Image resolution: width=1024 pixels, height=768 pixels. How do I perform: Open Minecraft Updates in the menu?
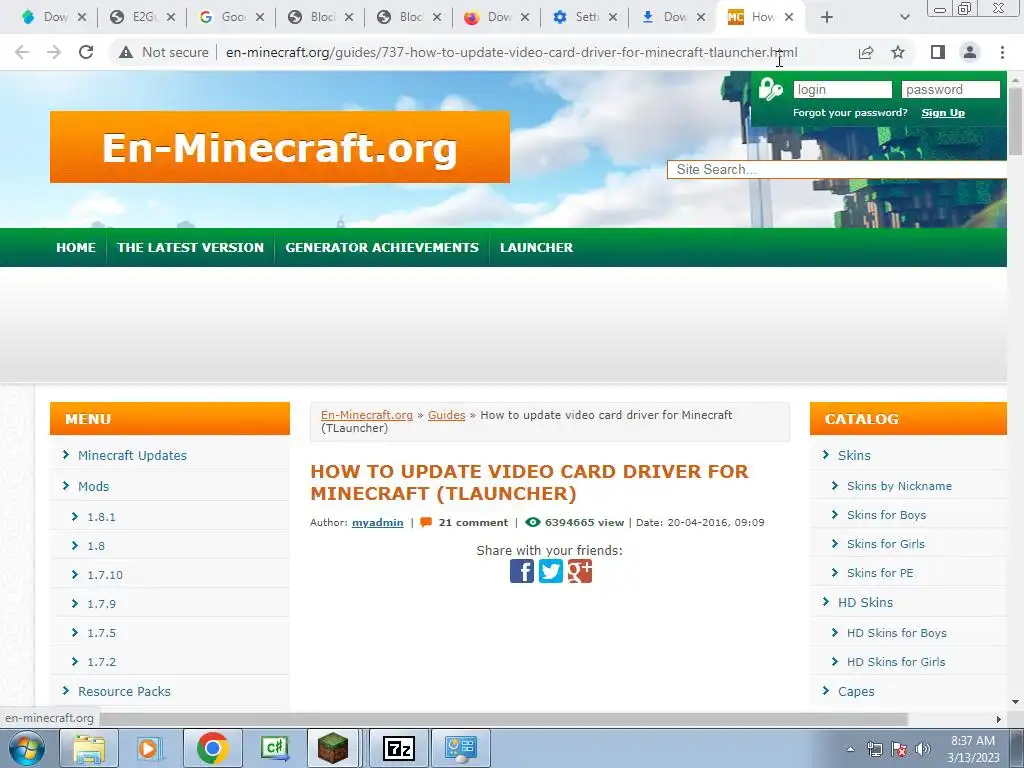coord(132,455)
